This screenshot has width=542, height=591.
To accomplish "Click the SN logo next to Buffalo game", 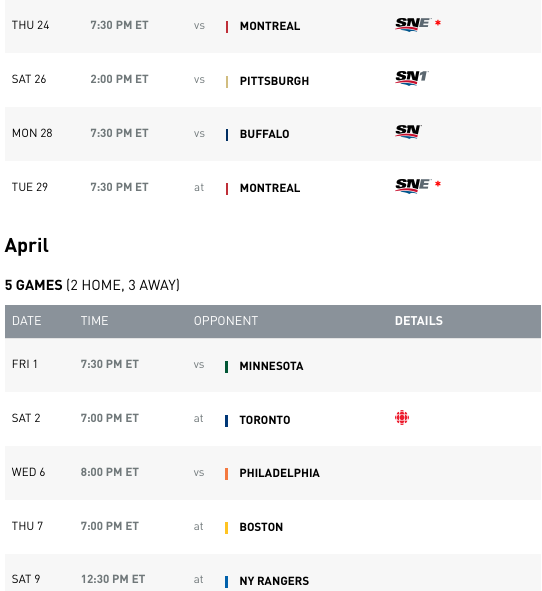I will pyautogui.click(x=408, y=132).
